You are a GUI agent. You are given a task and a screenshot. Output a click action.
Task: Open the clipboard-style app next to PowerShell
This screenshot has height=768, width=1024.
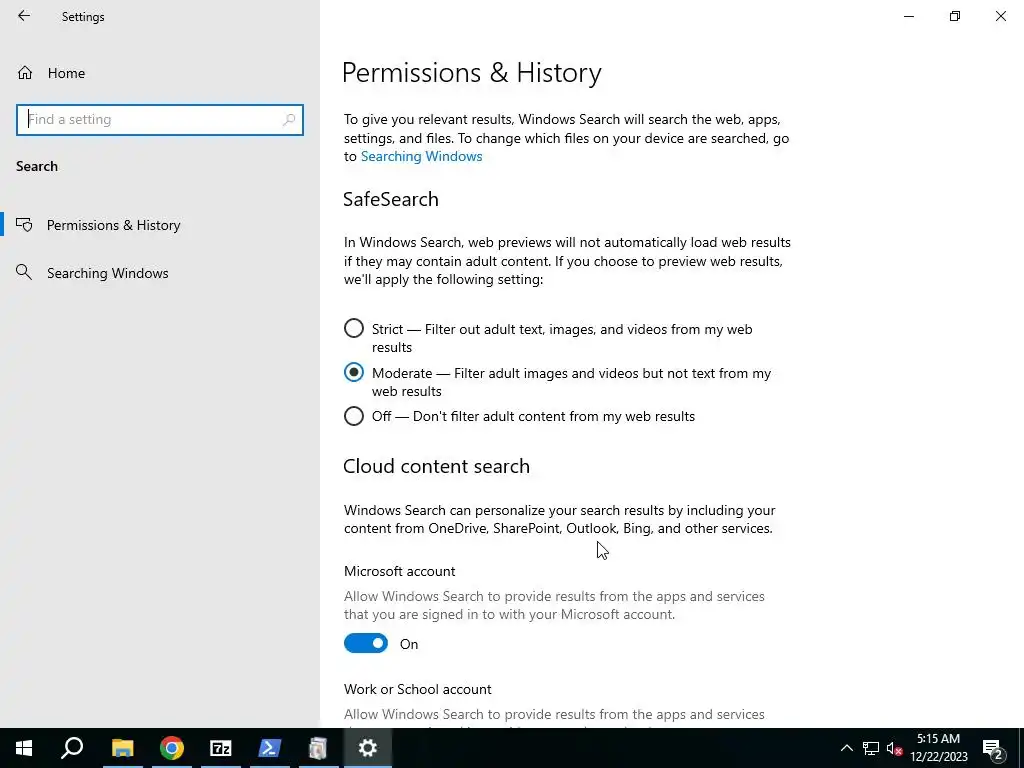coord(318,748)
